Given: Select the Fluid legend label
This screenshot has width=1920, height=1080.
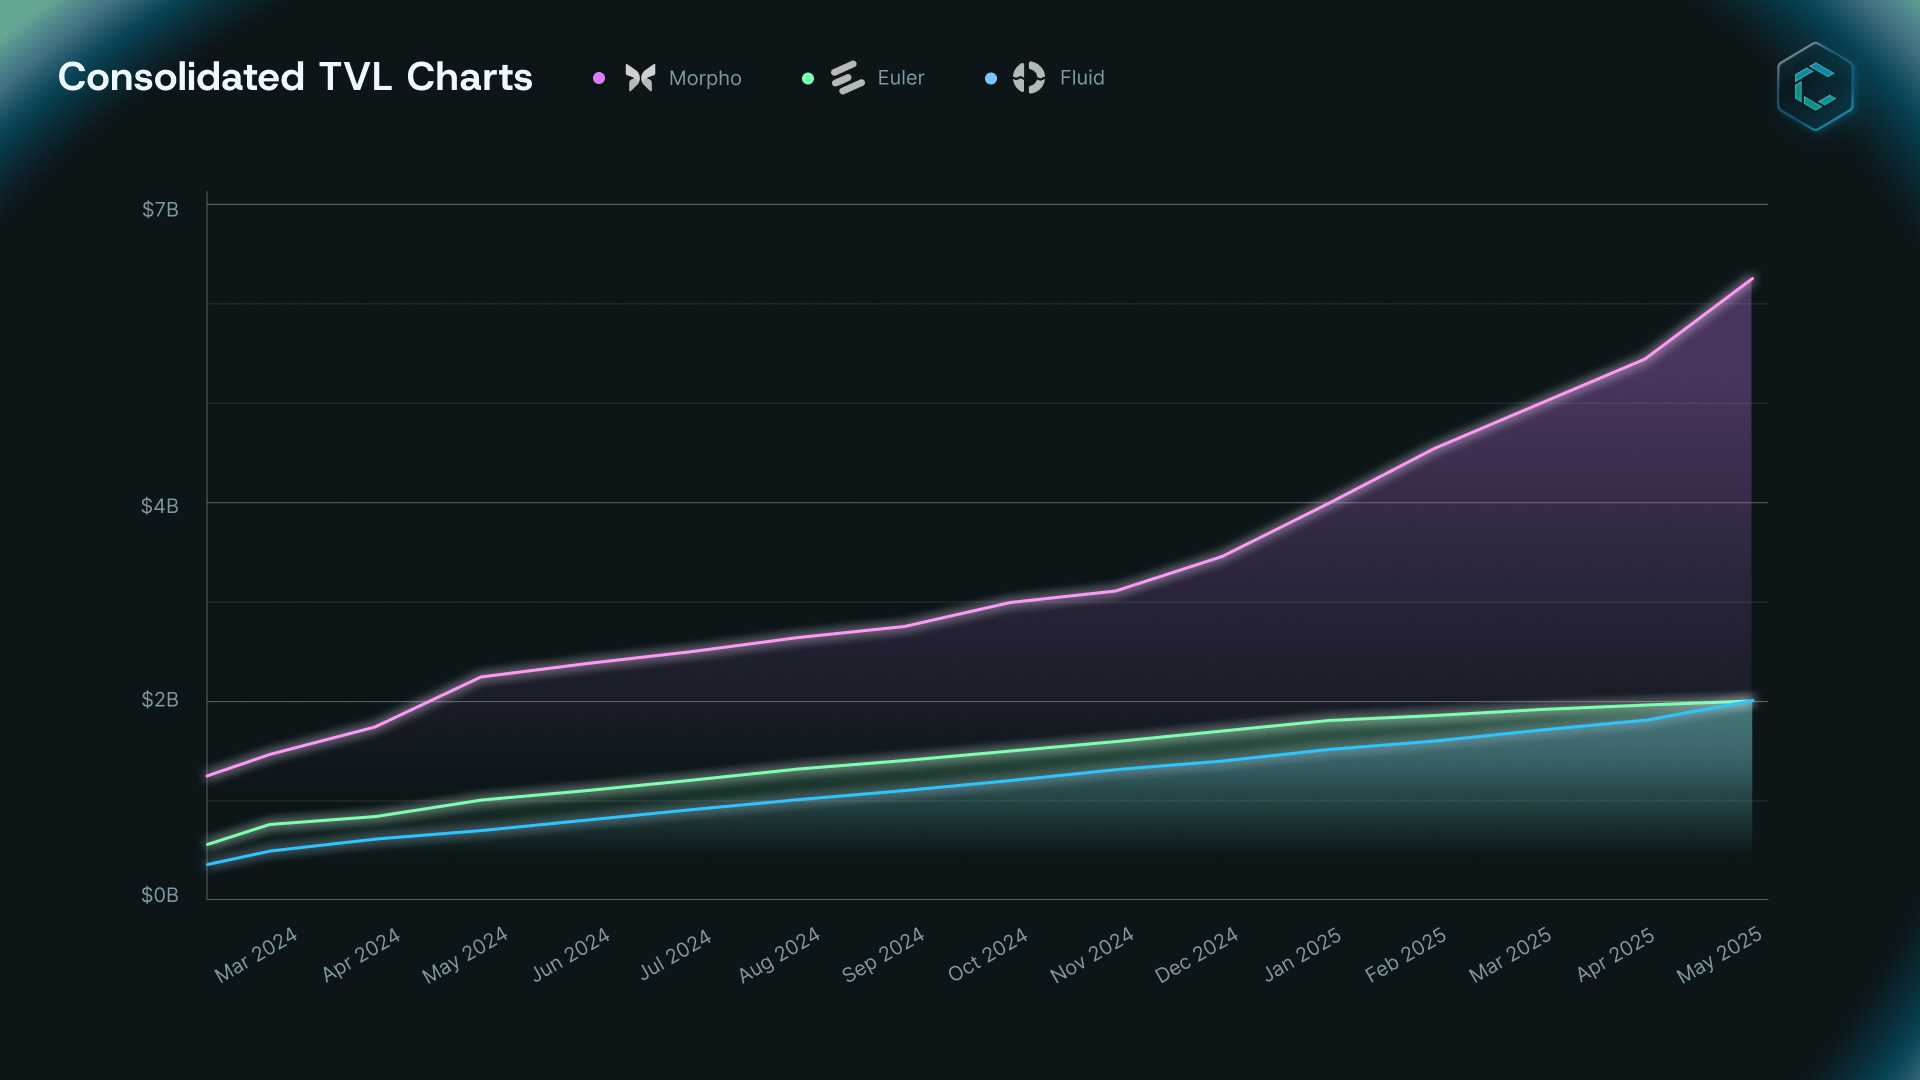Looking at the screenshot, I should click(x=1082, y=78).
